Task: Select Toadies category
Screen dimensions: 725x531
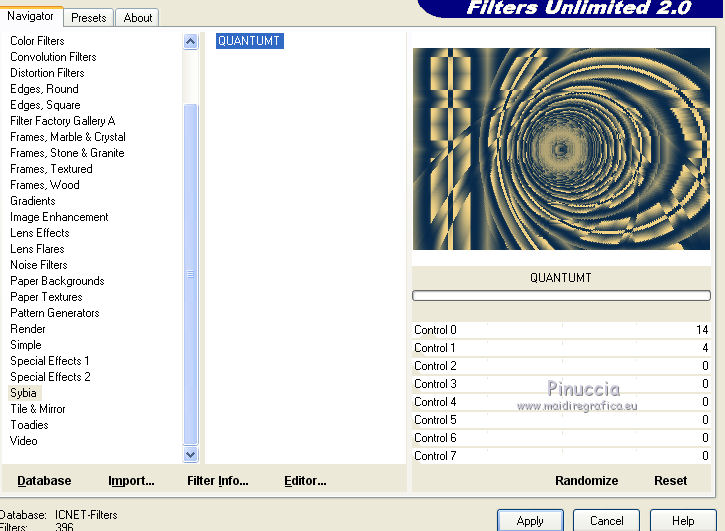Action: (29, 425)
